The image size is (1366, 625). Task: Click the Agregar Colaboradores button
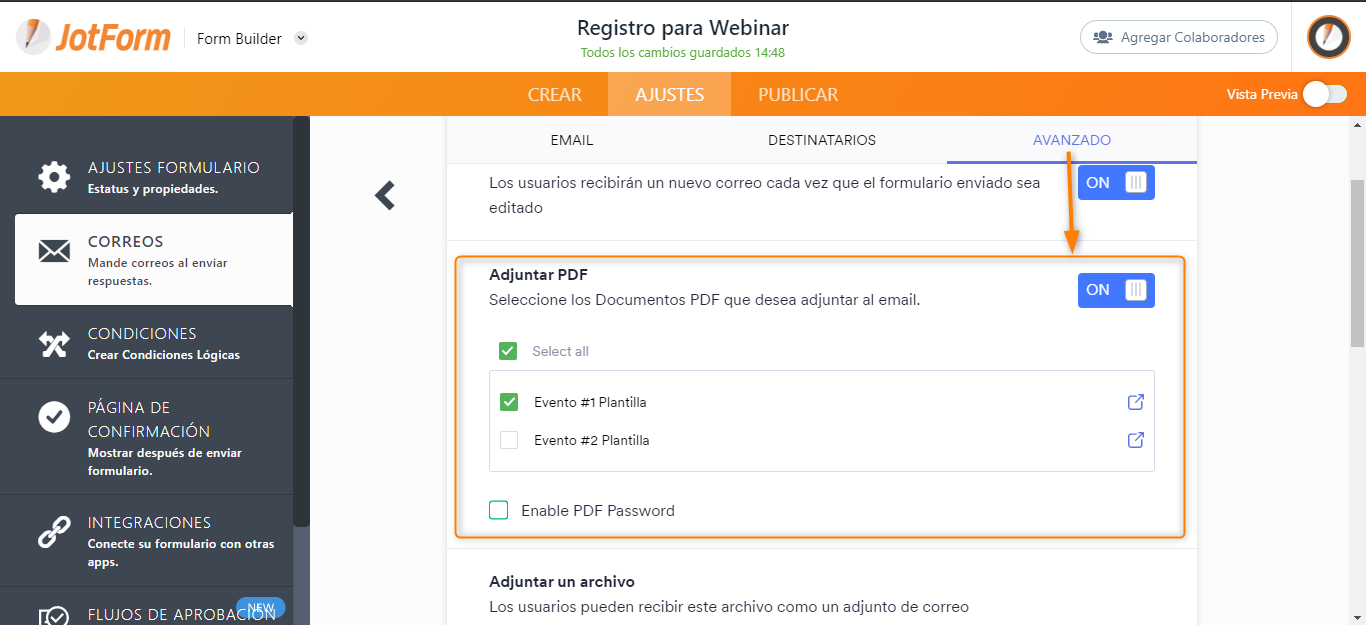(1179, 37)
